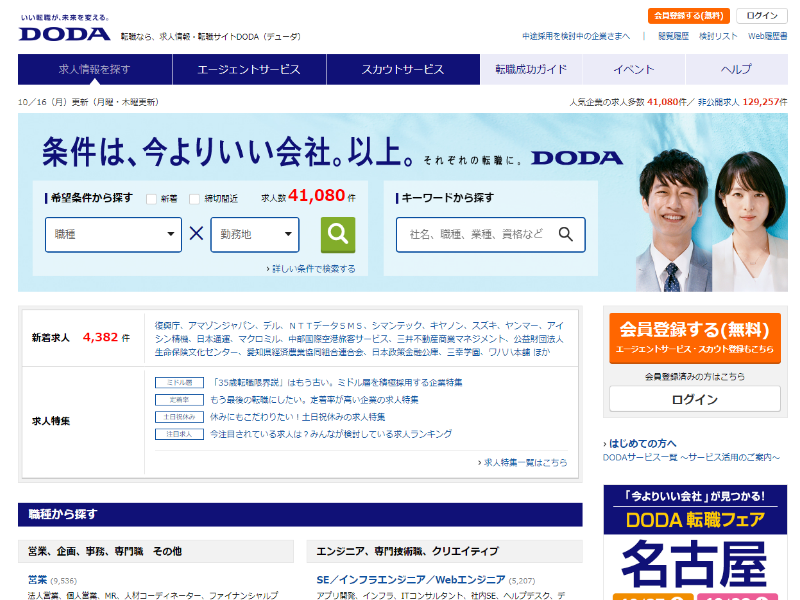Tick the 新着 checkbox
Screen dimensions: 800x600
151,199
